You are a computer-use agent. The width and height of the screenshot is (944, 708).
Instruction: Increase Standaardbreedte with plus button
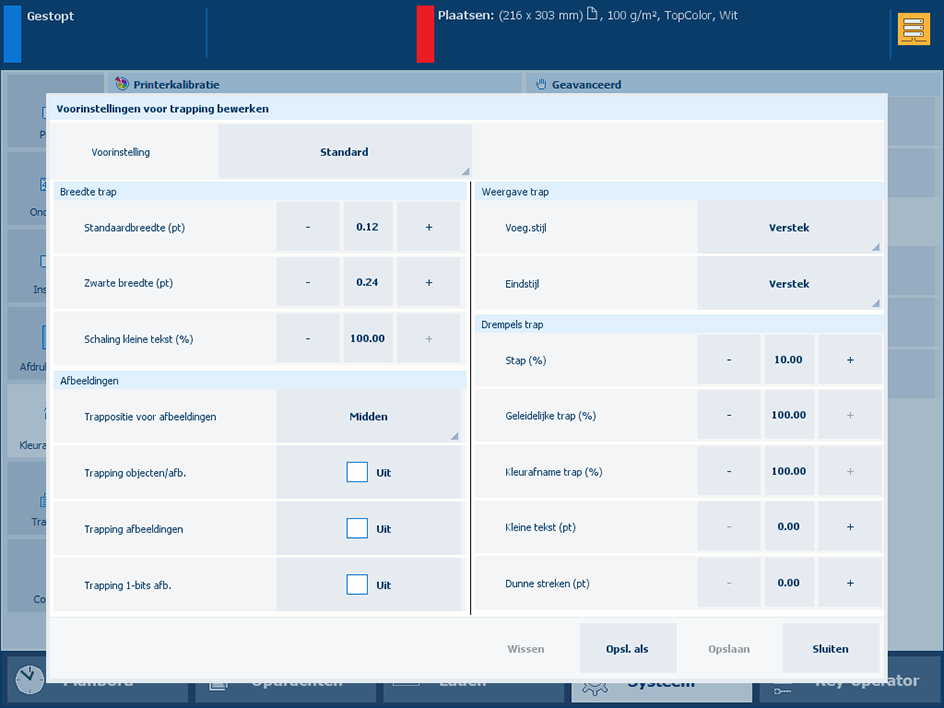(428, 227)
